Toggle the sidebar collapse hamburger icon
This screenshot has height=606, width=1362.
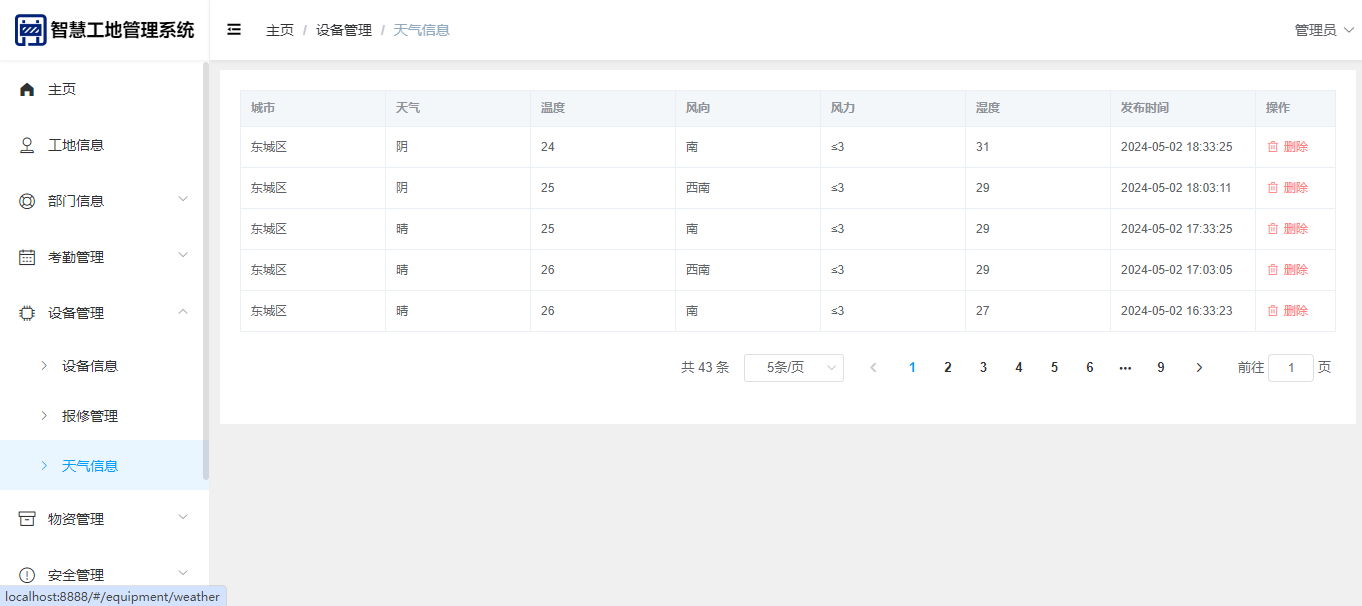point(234,30)
